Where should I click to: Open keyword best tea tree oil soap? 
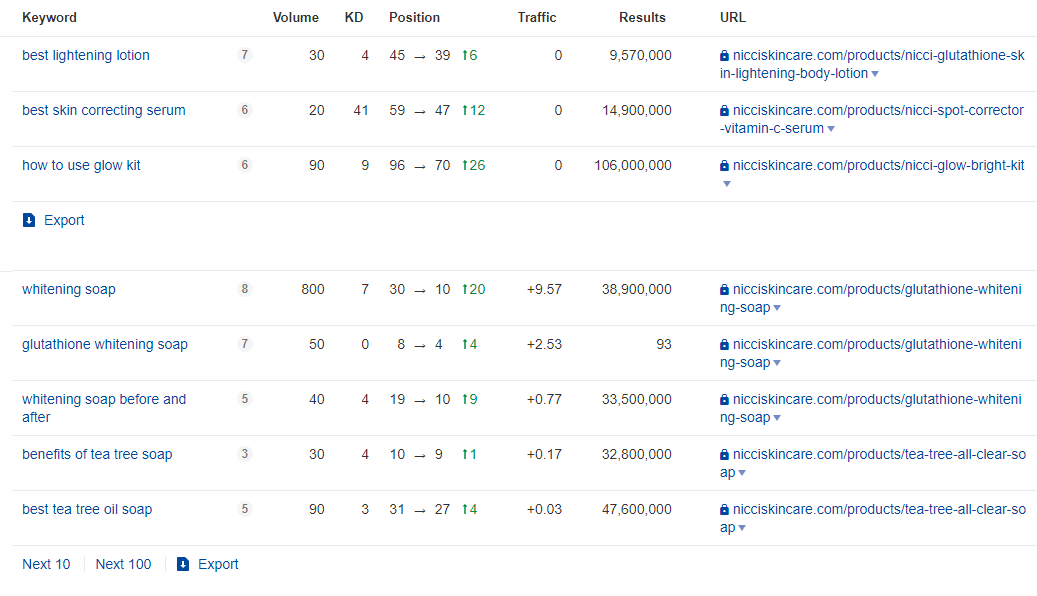(87, 509)
